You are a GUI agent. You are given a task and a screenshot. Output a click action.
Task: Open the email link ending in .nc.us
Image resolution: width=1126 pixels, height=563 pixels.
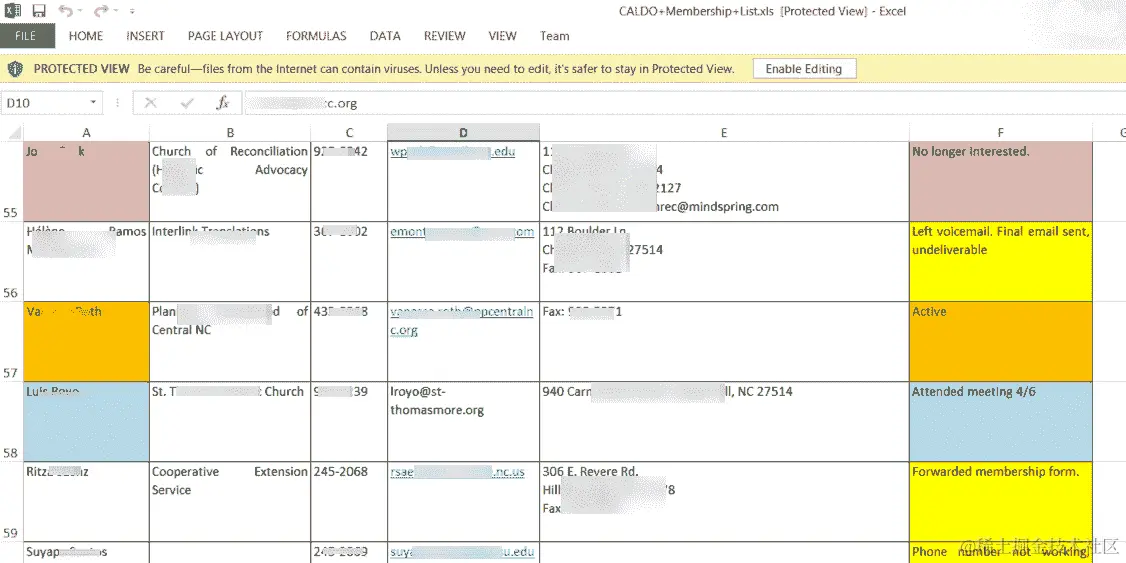pos(457,472)
